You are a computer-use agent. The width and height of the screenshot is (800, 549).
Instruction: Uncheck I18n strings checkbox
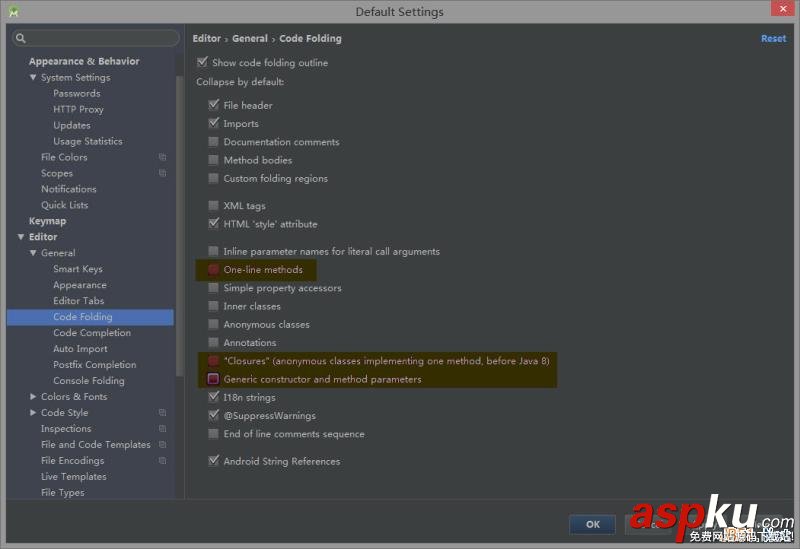point(213,397)
